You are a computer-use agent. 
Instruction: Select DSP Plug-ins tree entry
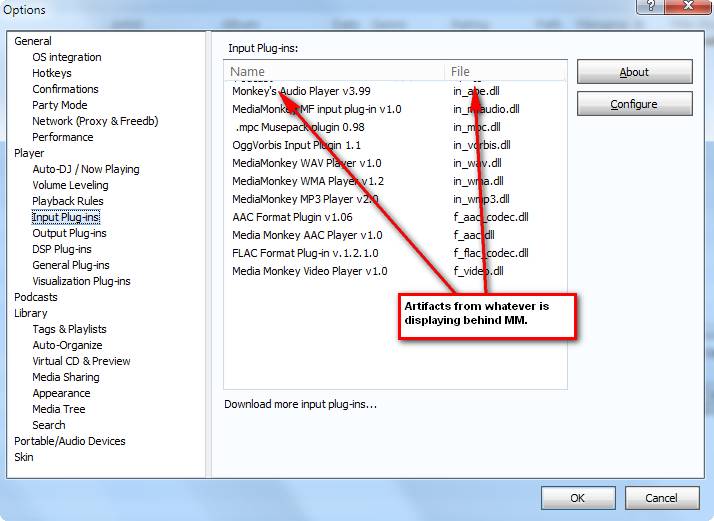point(62,249)
